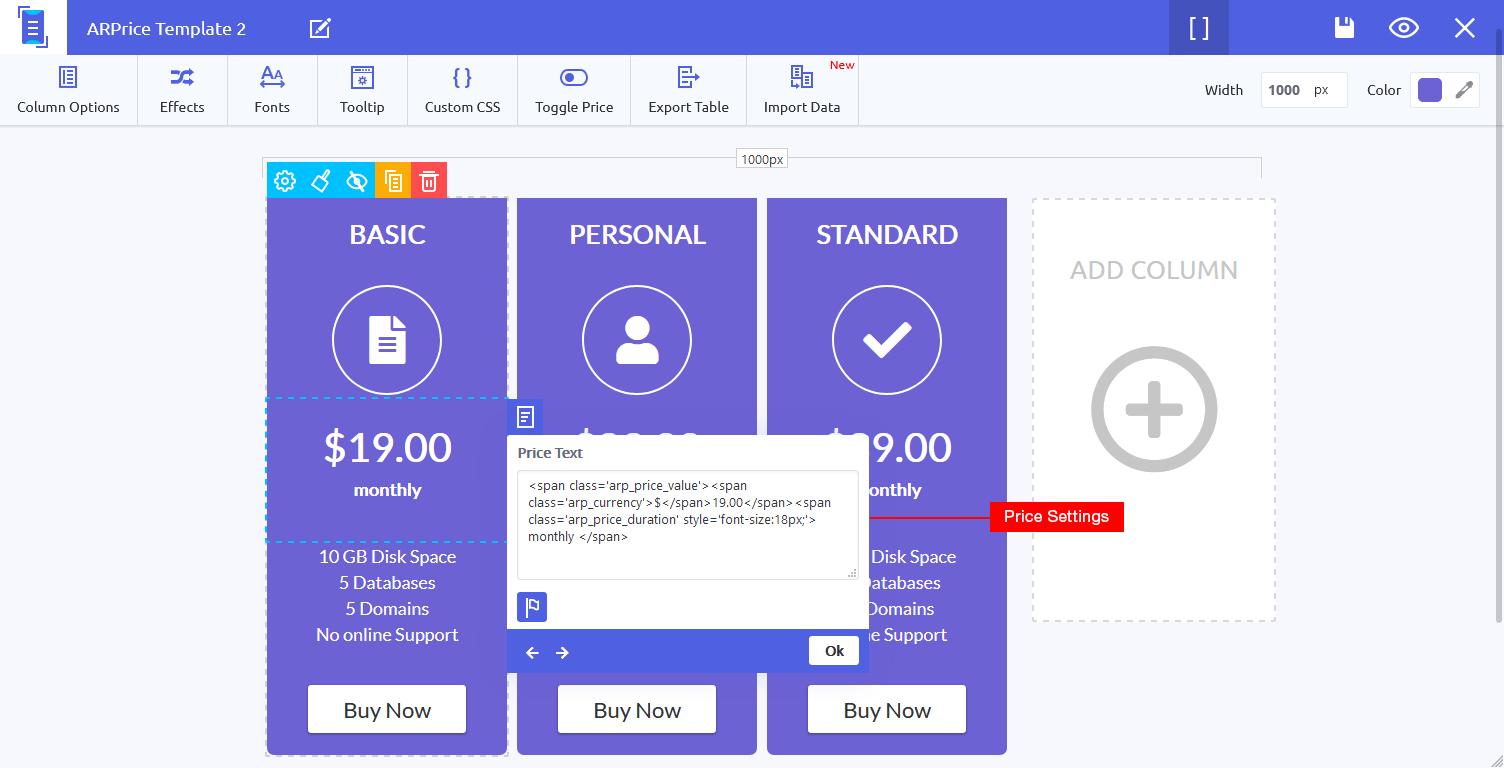Open Toggle Price settings
Viewport: 1504px width, 768px height.
574,90
